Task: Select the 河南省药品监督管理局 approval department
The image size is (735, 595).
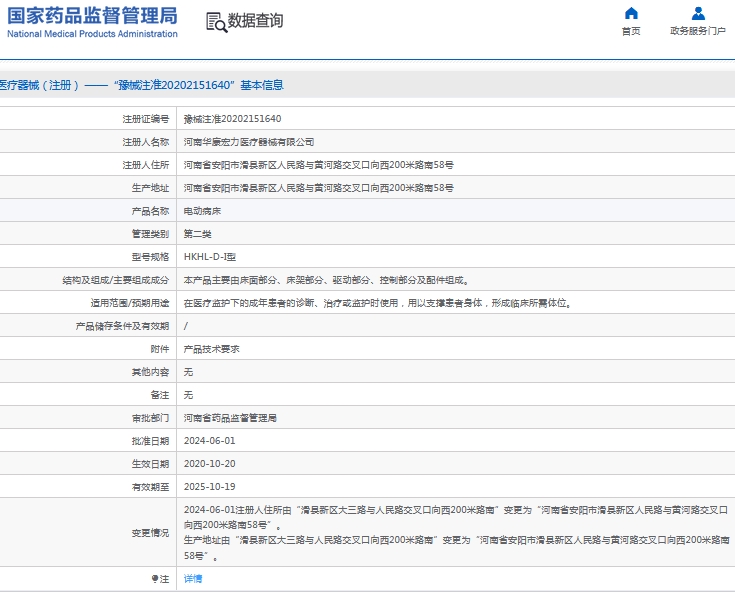Action: [x=230, y=418]
